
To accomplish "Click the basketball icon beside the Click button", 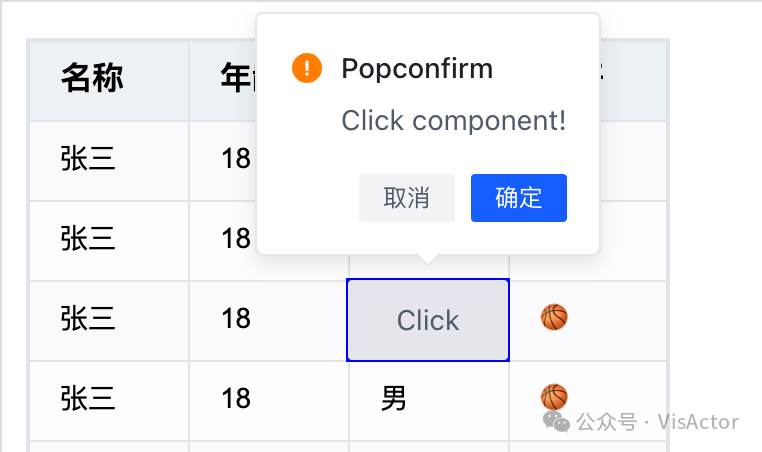I will tap(554, 318).
